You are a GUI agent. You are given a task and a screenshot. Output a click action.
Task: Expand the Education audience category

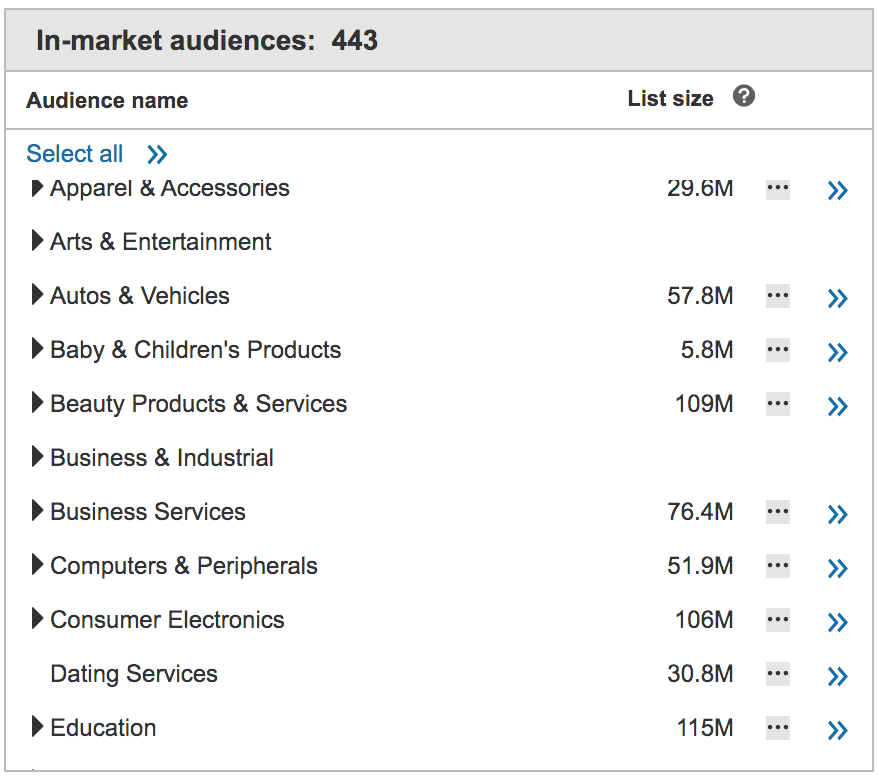pyautogui.click(x=37, y=727)
